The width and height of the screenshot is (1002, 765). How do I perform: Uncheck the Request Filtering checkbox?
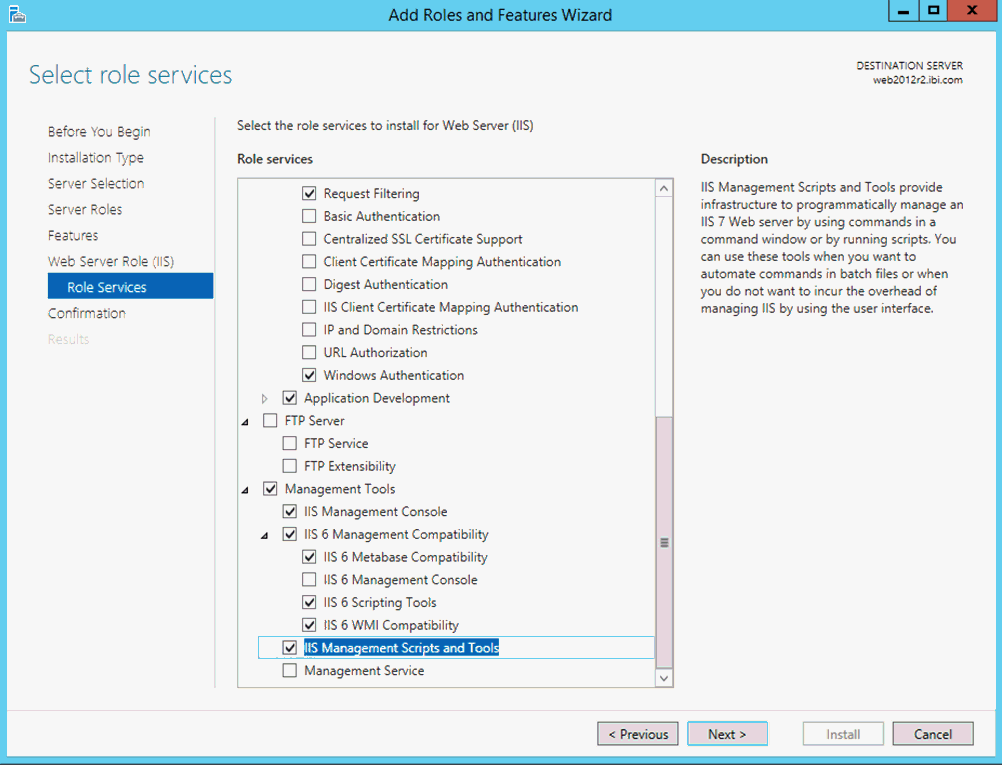(309, 193)
